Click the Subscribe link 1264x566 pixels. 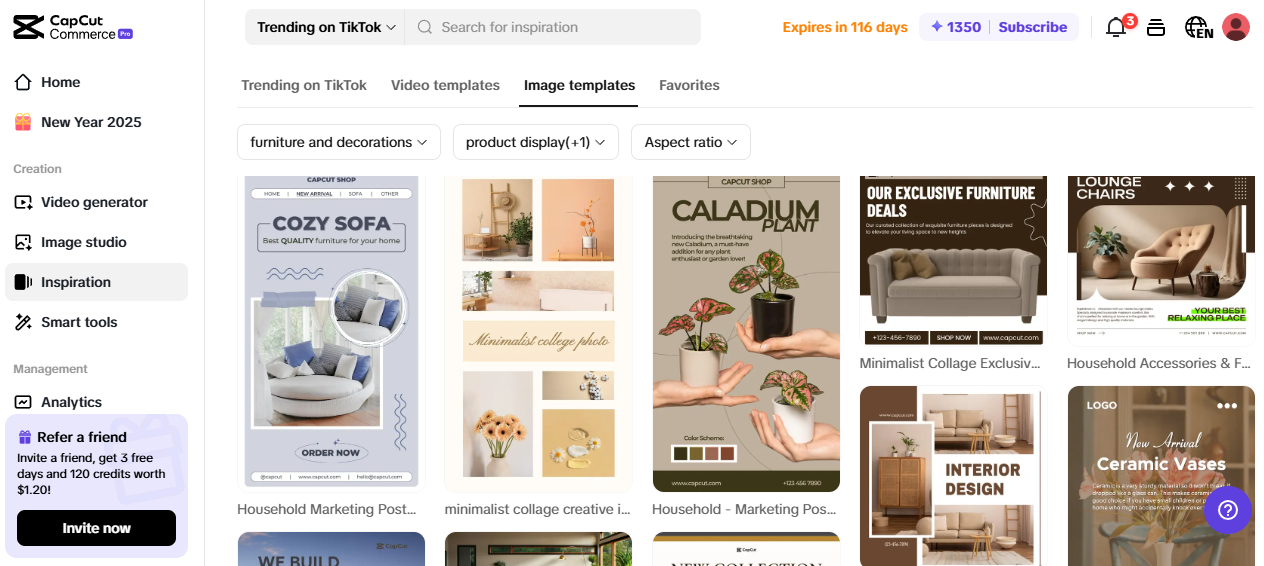click(x=1032, y=27)
